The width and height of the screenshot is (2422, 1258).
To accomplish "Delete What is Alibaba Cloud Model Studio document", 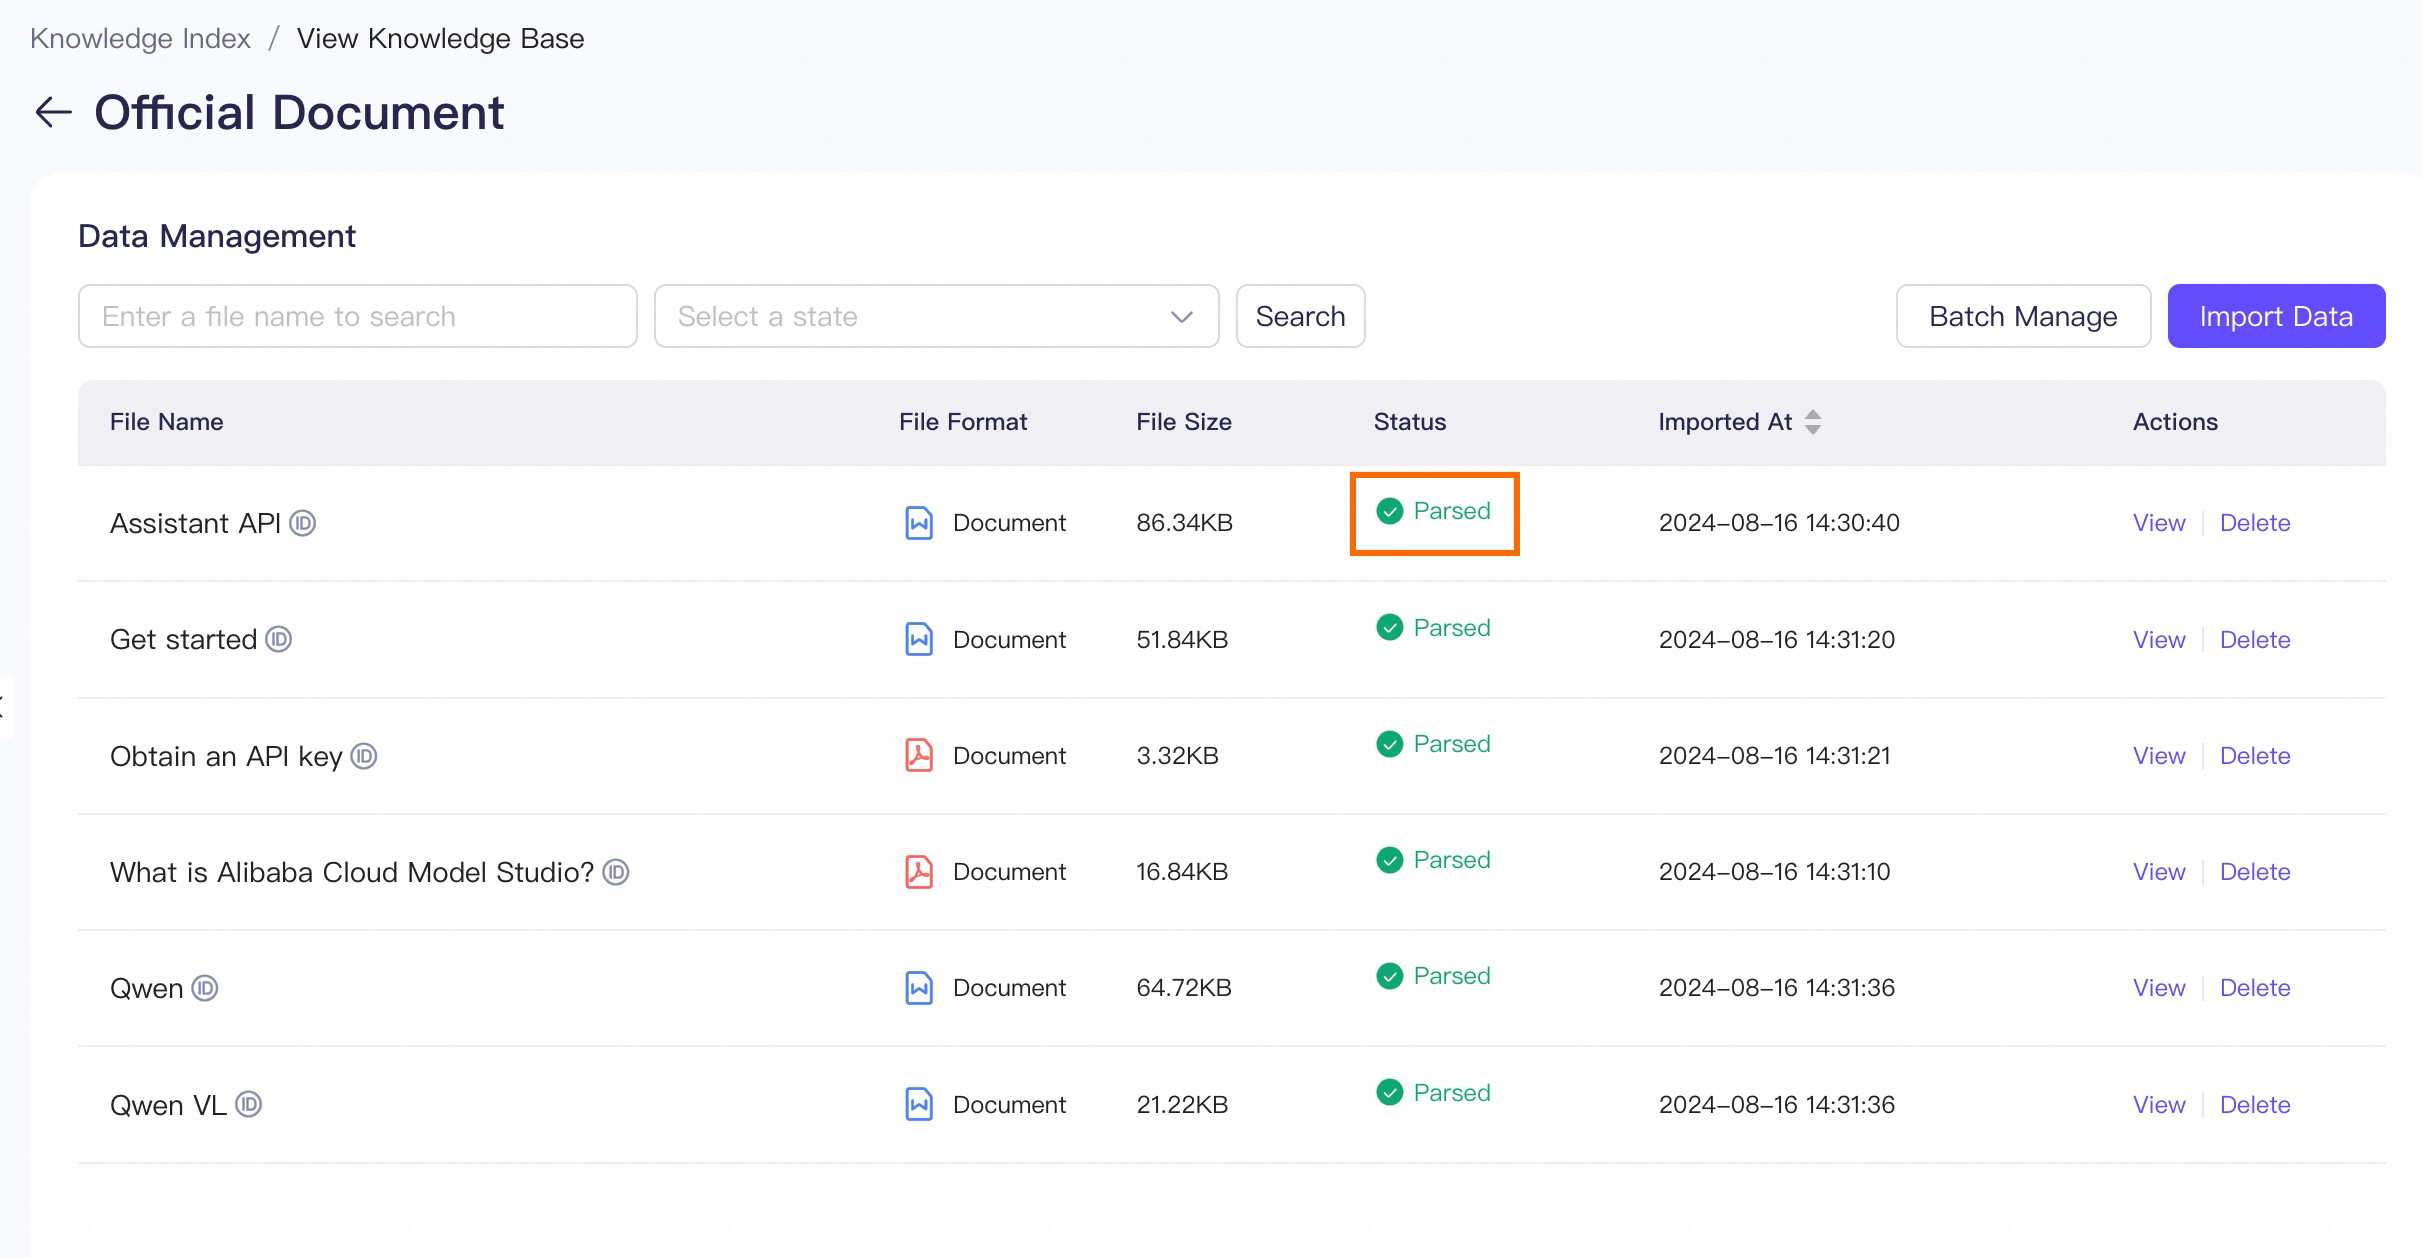I will 2255,872.
